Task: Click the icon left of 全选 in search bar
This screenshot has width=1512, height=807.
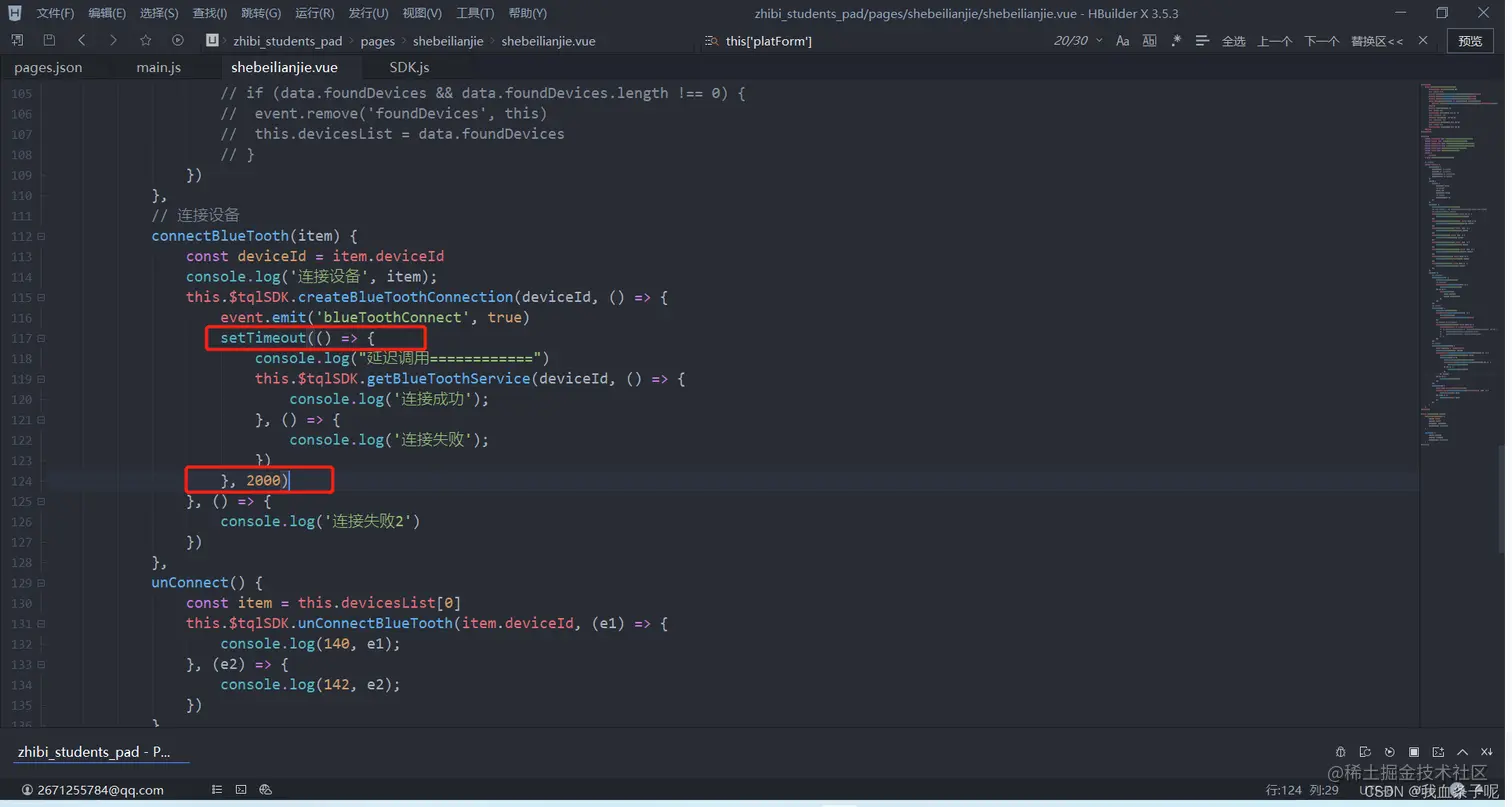Action: (1202, 40)
